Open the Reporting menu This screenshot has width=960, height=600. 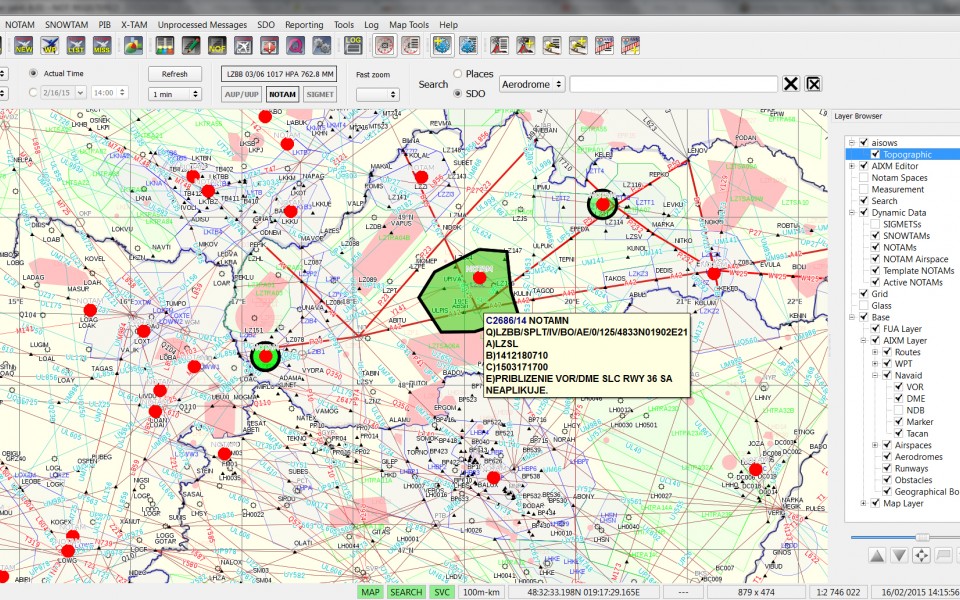point(304,24)
